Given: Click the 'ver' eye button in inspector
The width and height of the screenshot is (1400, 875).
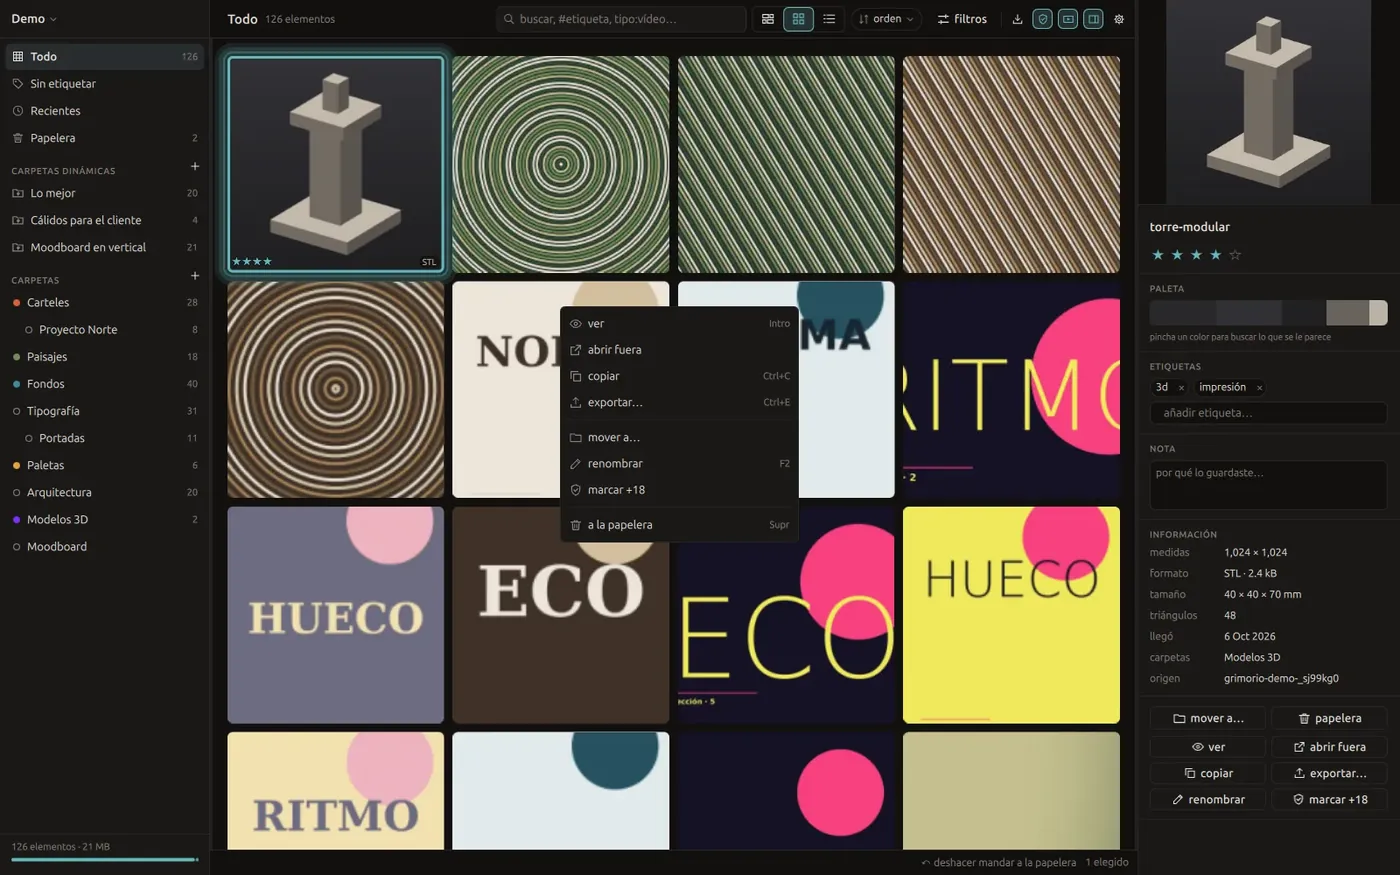Looking at the screenshot, I should 1208,747.
